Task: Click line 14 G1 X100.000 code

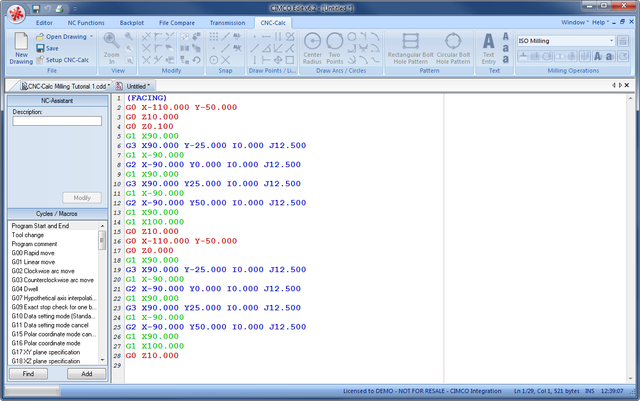Action: [155, 222]
